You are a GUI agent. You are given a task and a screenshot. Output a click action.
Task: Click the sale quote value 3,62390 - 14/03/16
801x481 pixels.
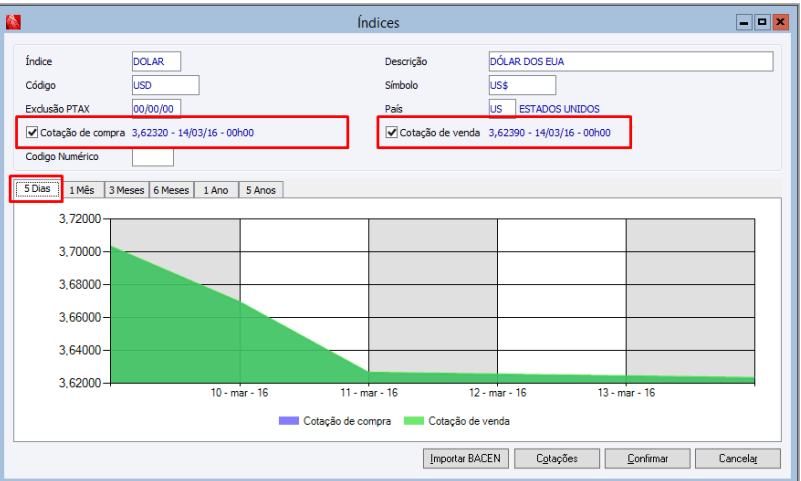tap(550, 133)
